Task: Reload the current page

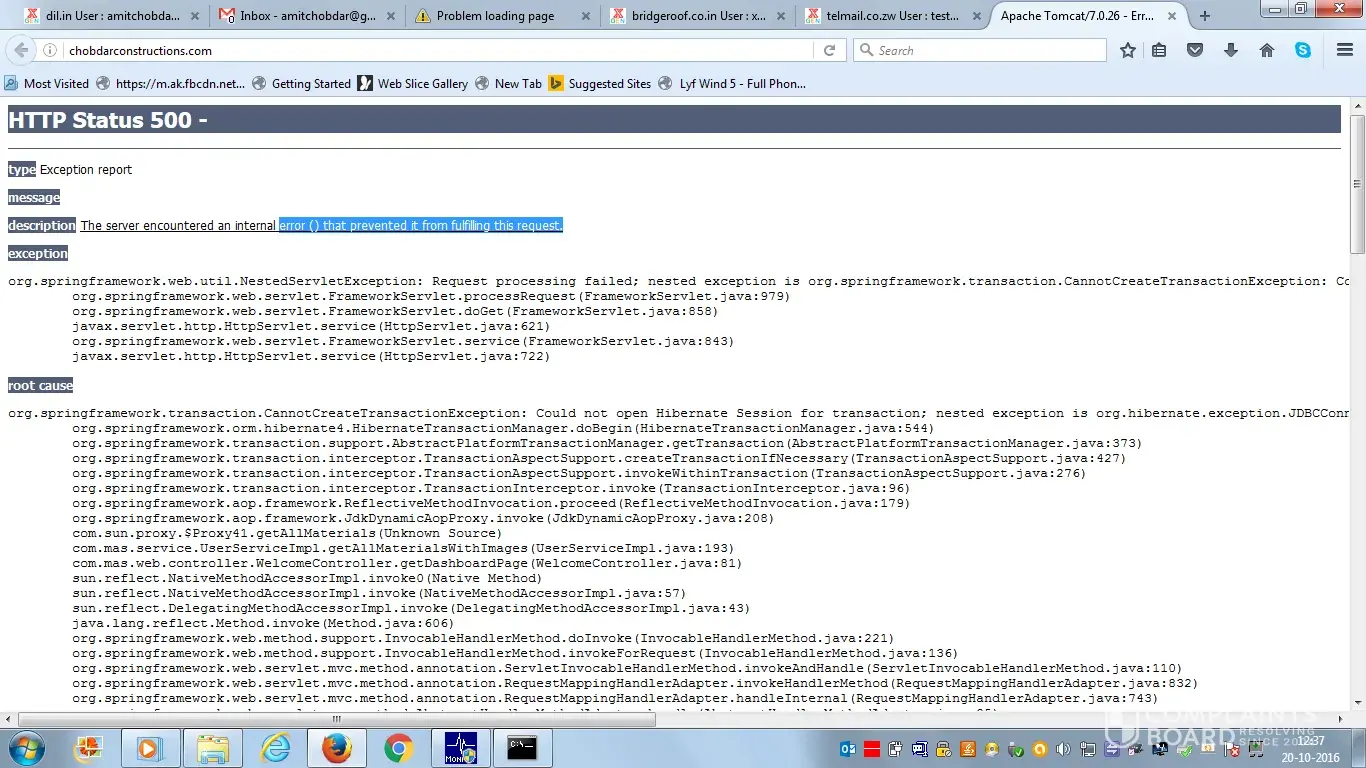Action: coord(829,50)
